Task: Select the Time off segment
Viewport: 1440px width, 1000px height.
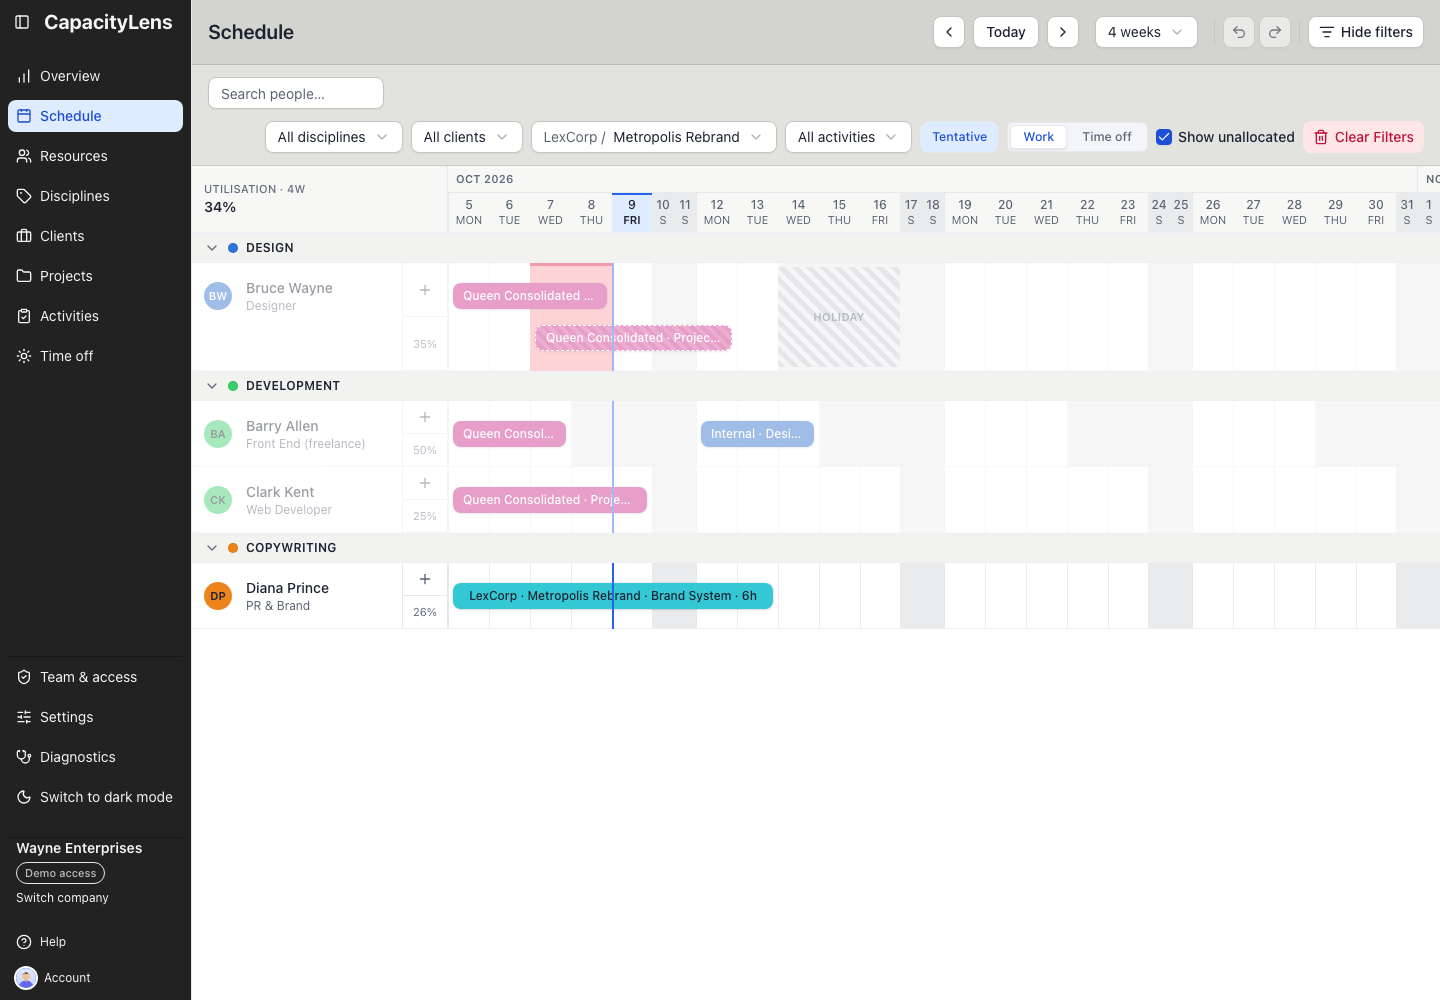Action: (1106, 137)
